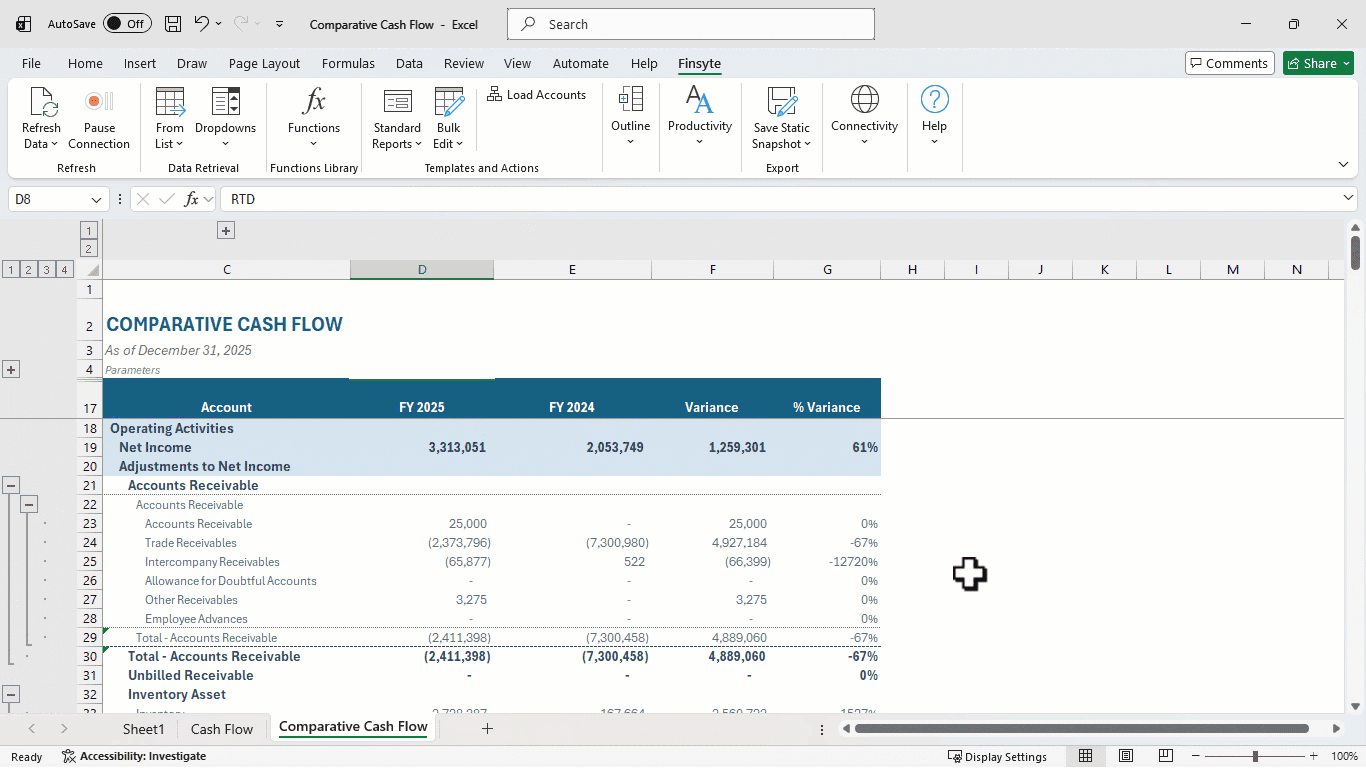Open the Productivity menu
Screen dimensions: 1366x768
[x=700, y=117]
